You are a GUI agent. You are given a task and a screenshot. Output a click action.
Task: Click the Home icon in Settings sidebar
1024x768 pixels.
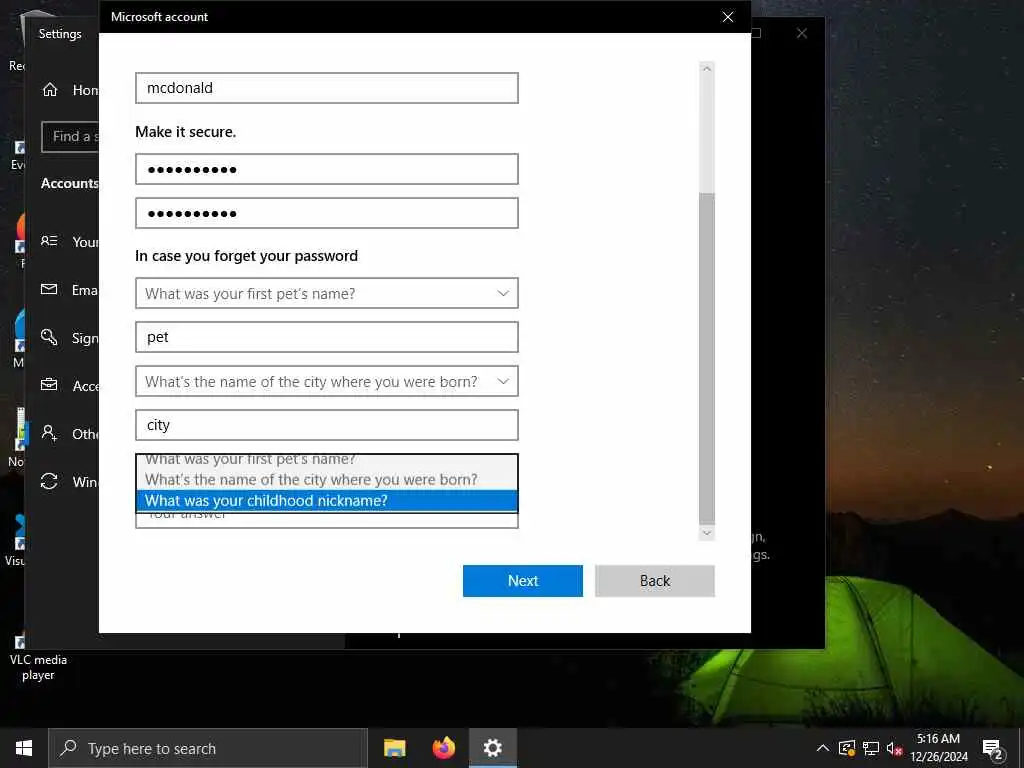(50, 89)
